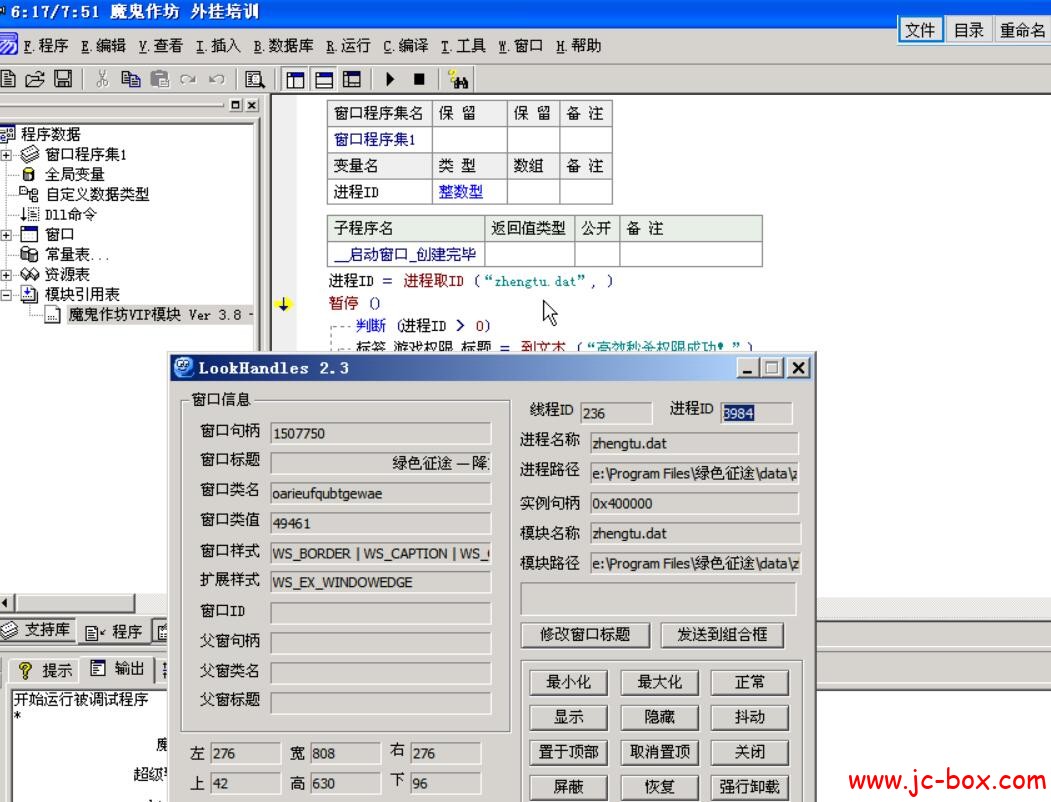Collapse the 模块引用表 tree node

7,295
